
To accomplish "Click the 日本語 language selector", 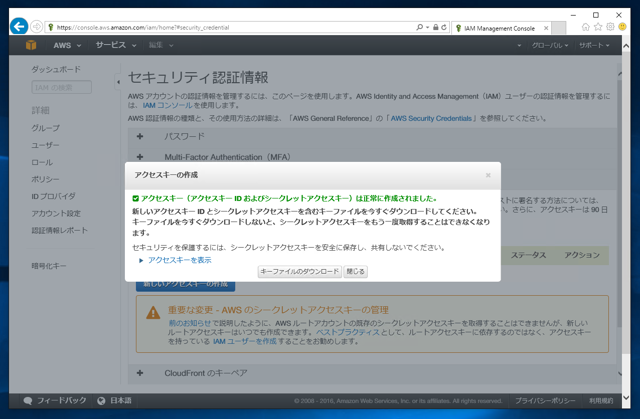I will [115, 401].
